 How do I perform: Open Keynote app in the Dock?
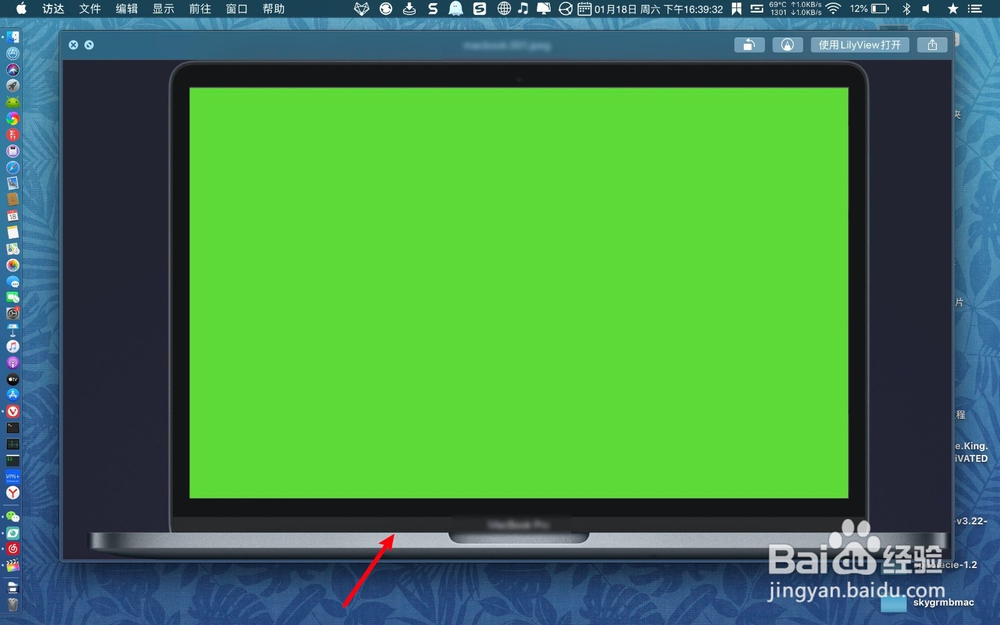[x=13, y=330]
